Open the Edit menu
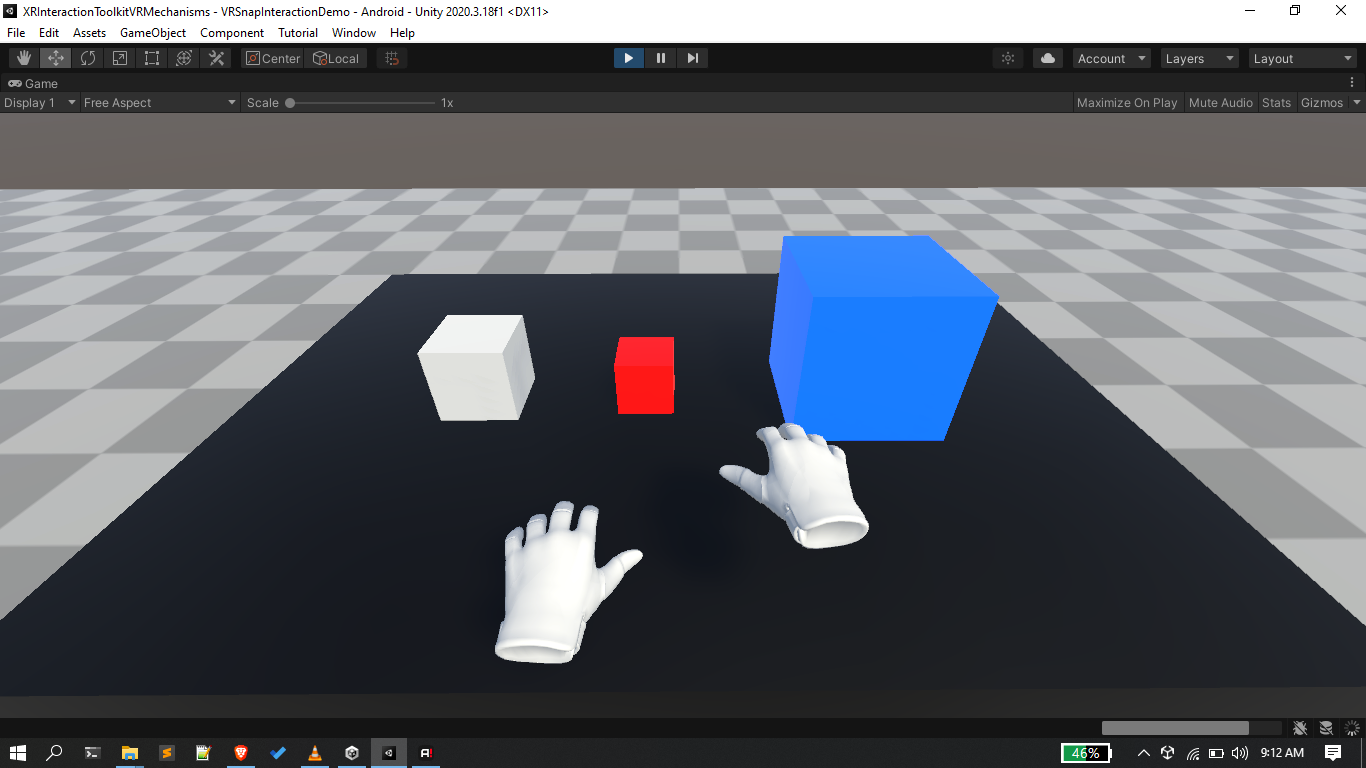 [x=49, y=33]
